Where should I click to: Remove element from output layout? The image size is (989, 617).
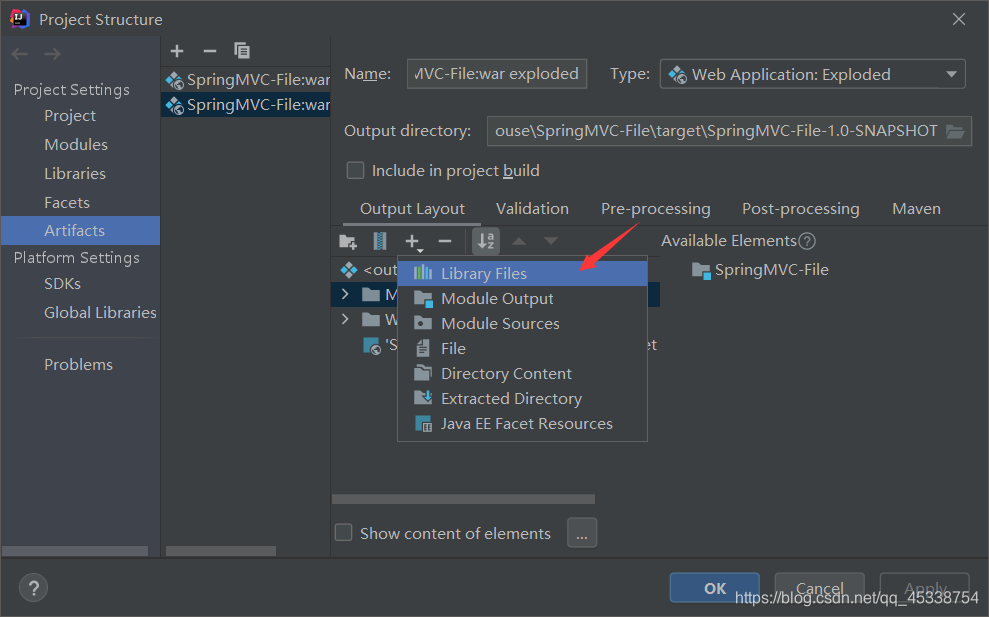point(445,241)
